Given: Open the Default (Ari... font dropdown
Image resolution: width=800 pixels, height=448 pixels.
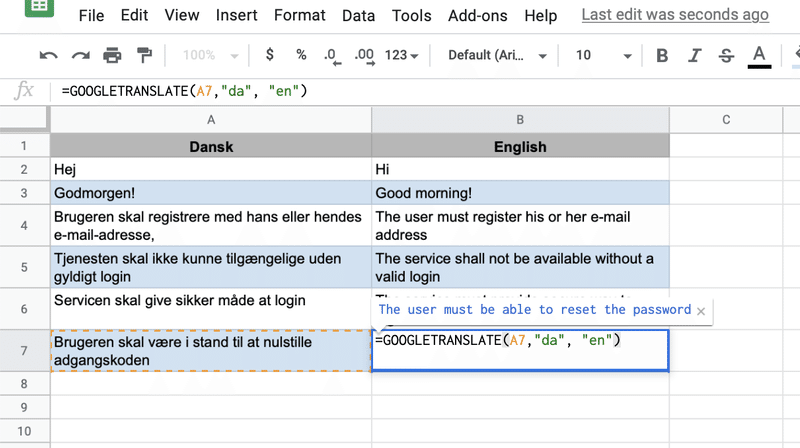Looking at the screenshot, I should [x=497, y=55].
